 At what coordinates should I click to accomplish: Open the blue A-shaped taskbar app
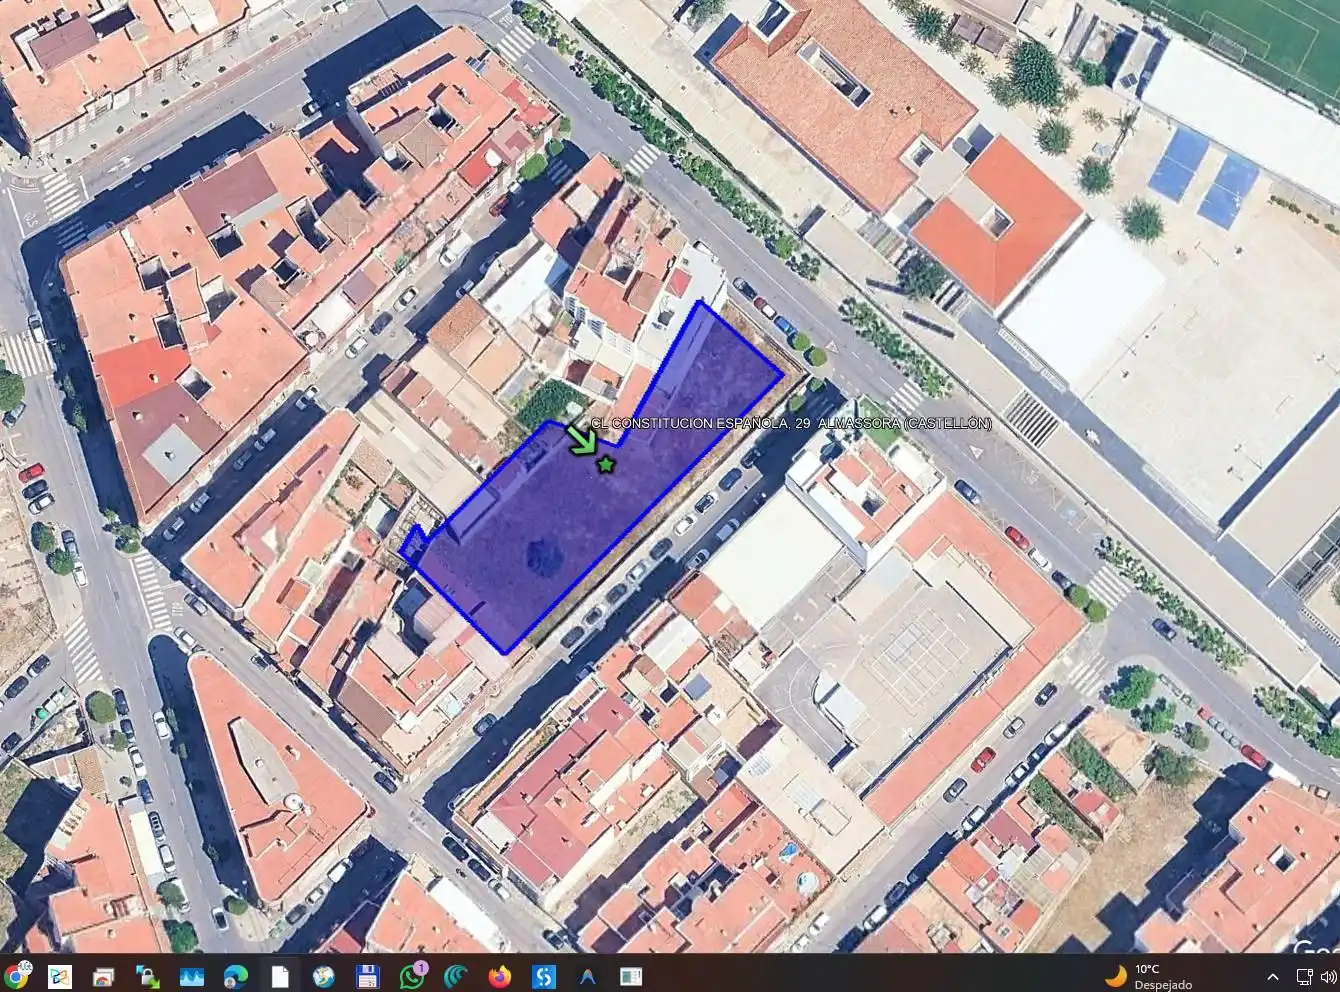[x=587, y=976]
